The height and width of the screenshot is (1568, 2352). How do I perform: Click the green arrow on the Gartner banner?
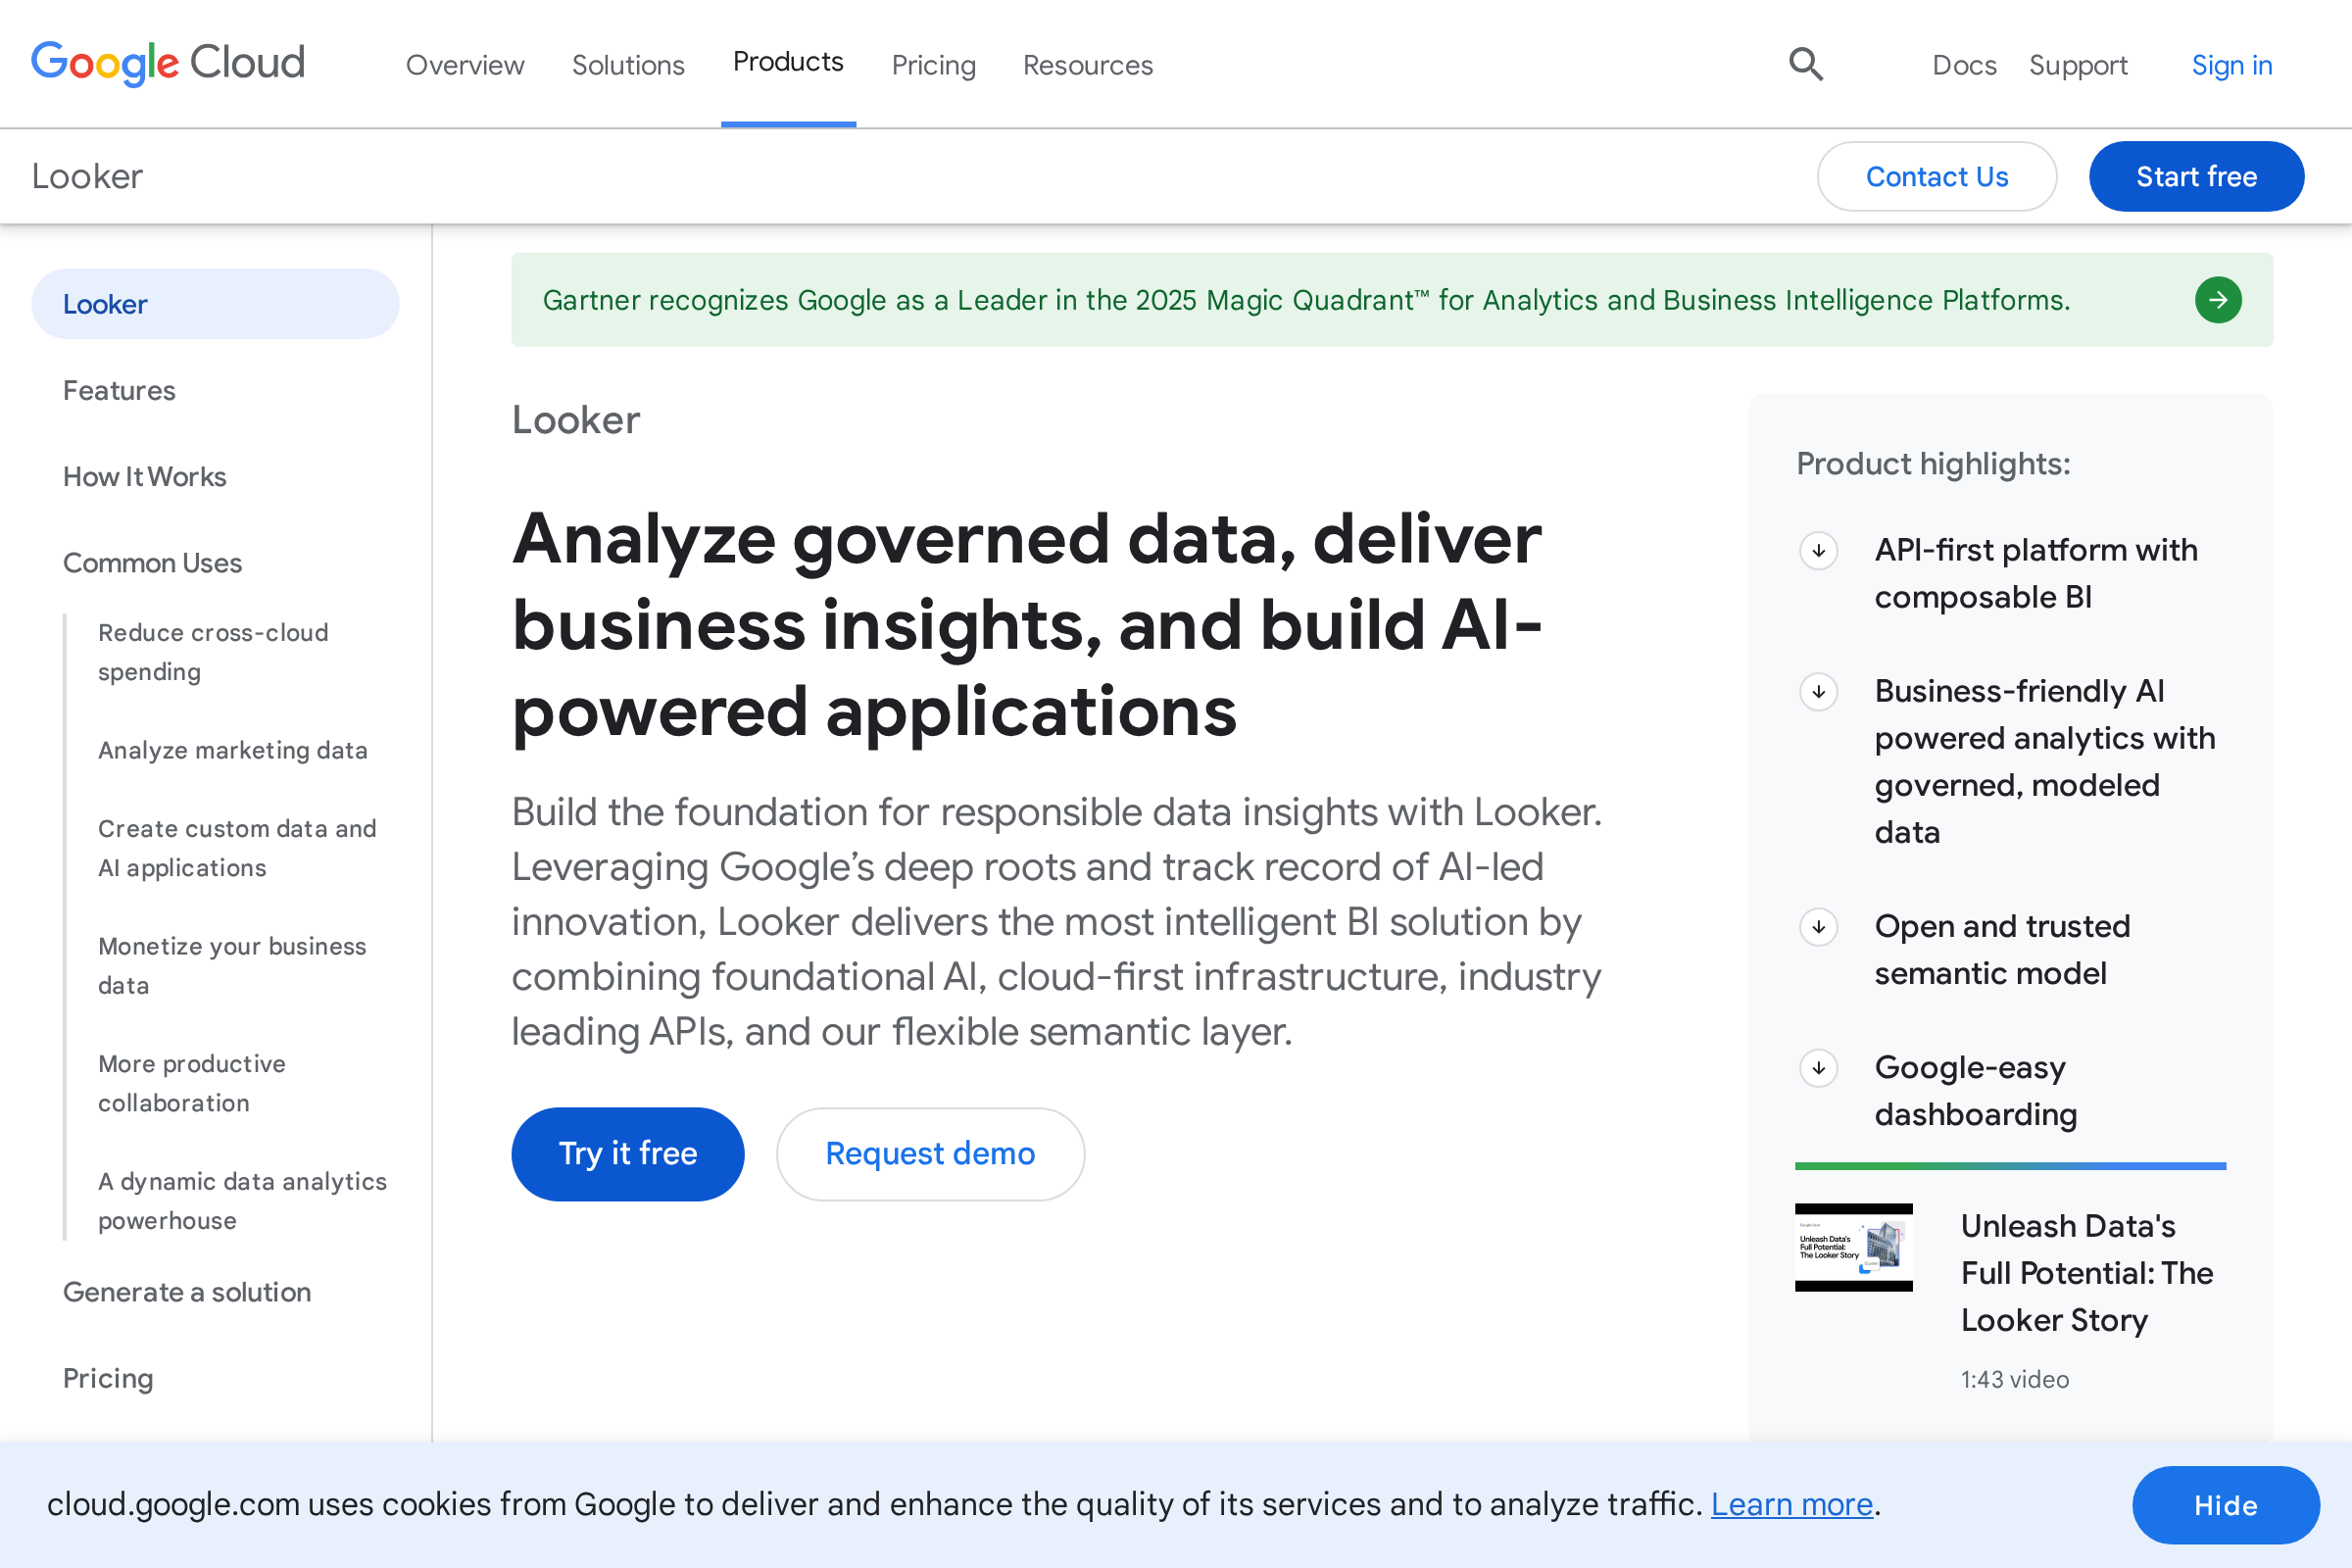[2218, 300]
